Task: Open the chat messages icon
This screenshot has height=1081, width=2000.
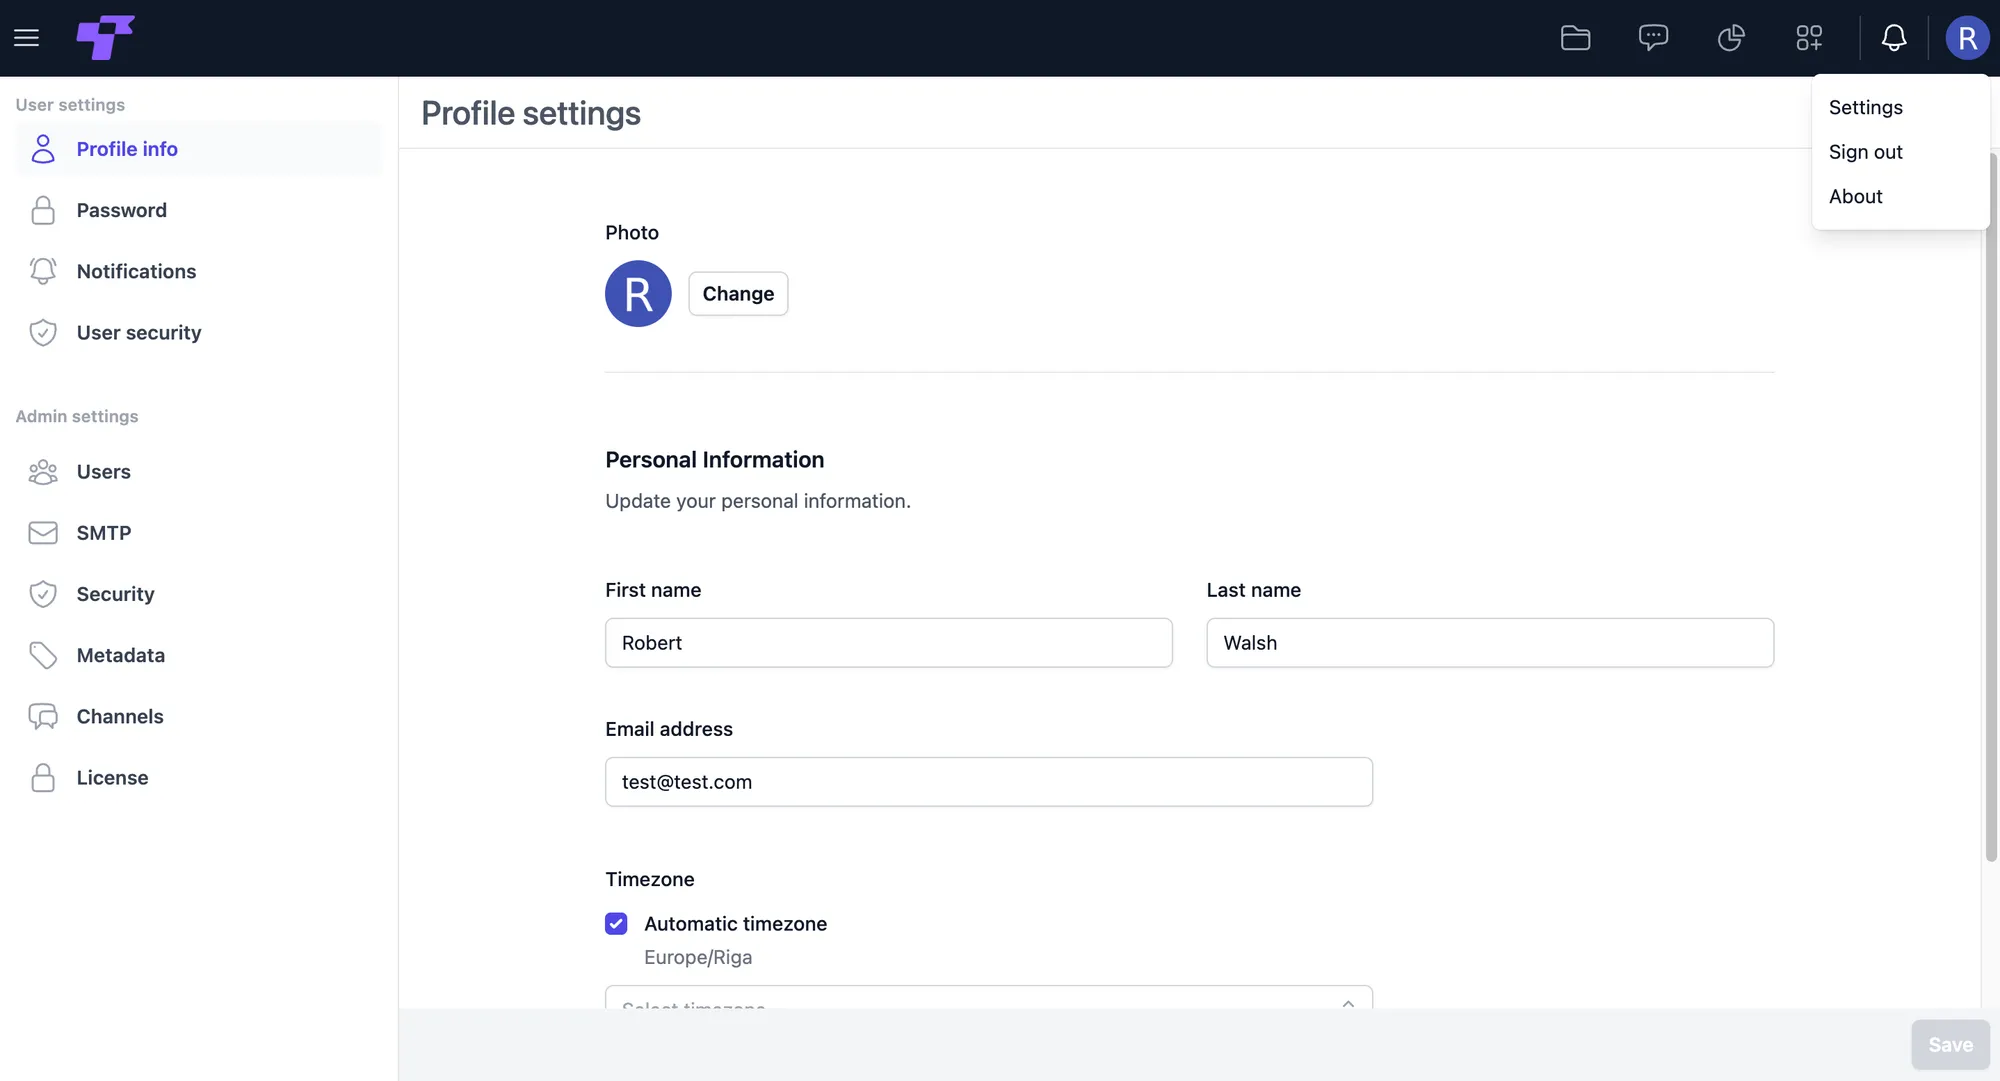Action: (x=1653, y=38)
